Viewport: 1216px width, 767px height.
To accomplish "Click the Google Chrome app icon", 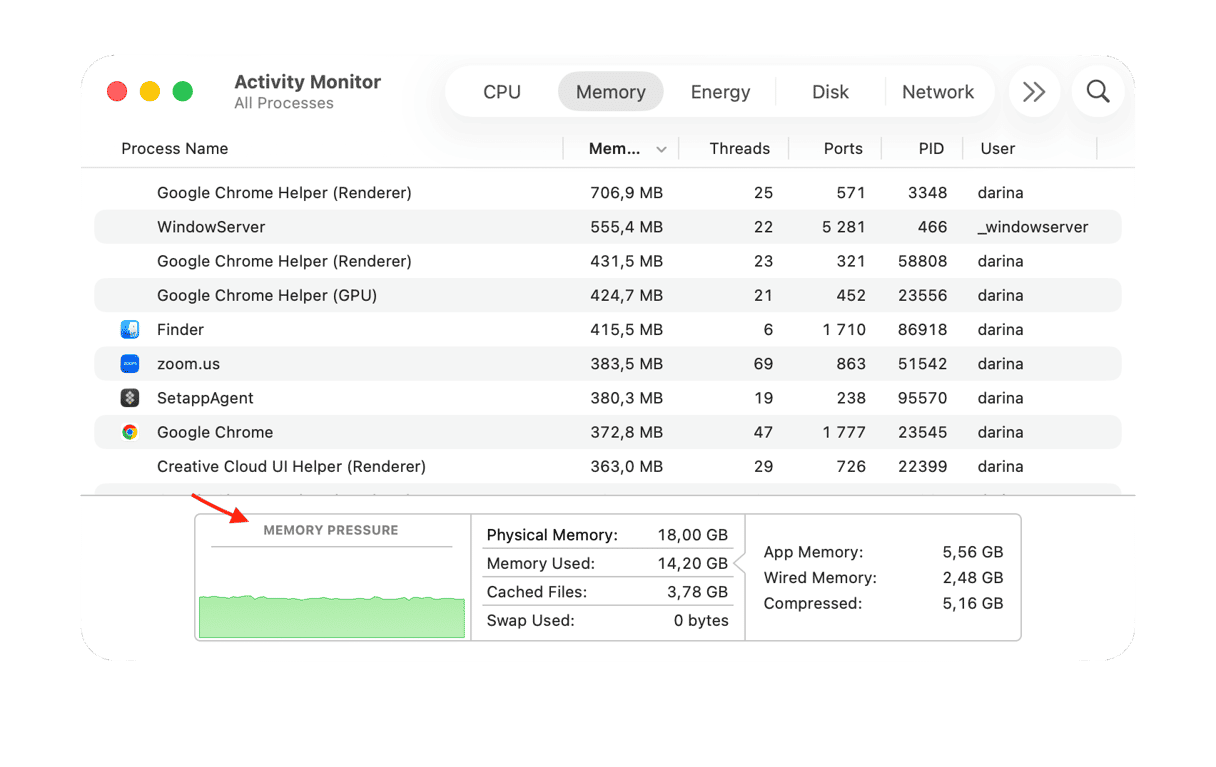I will pyautogui.click(x=130, y=432).
